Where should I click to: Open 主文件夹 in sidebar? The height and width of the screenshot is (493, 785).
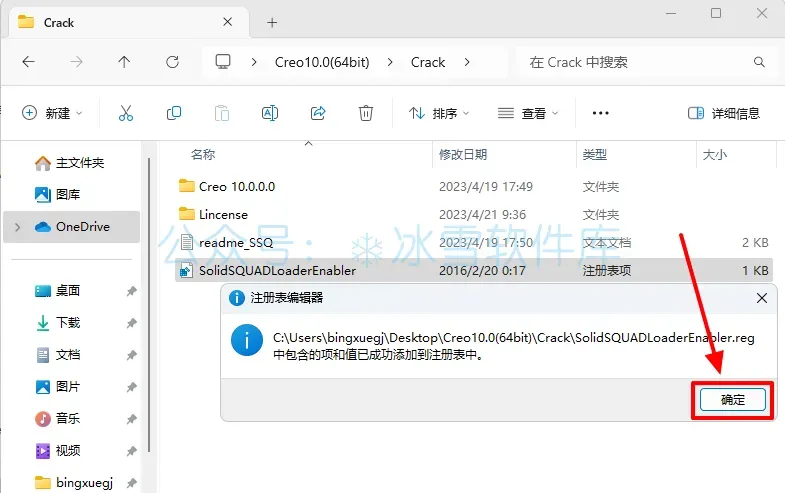coord(70,163)
